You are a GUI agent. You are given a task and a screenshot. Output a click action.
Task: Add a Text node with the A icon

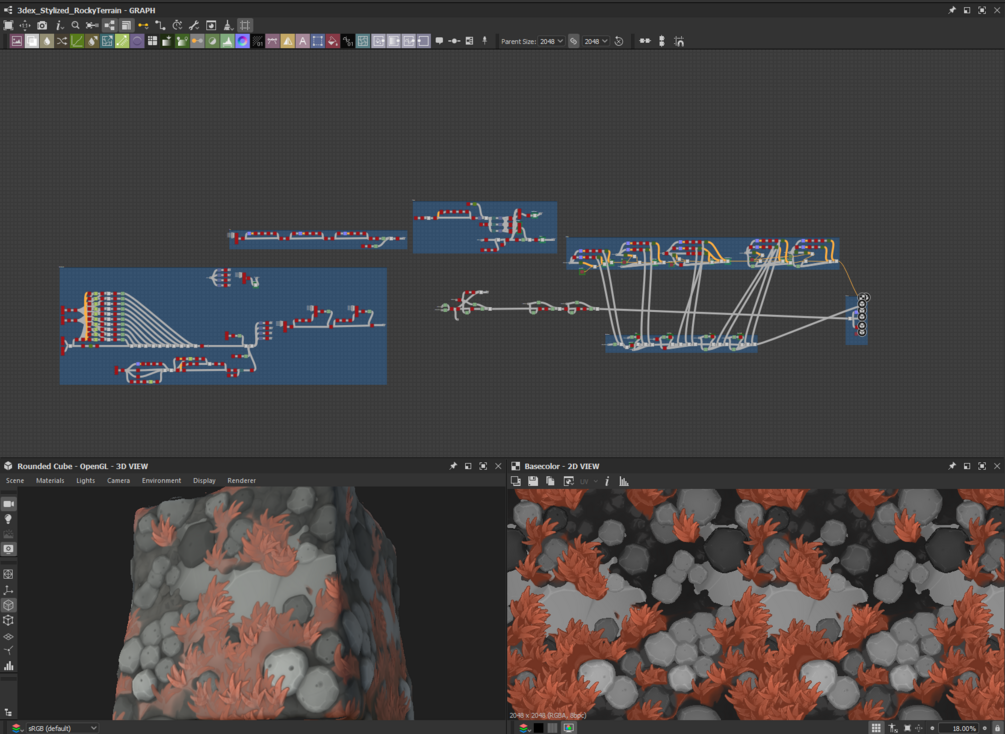[303, 41]
